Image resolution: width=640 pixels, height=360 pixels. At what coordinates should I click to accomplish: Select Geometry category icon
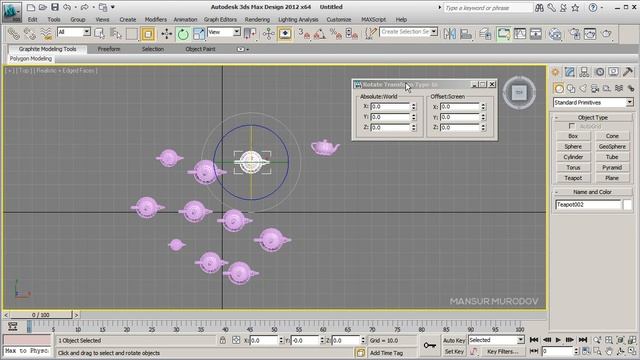pos(559,88)
